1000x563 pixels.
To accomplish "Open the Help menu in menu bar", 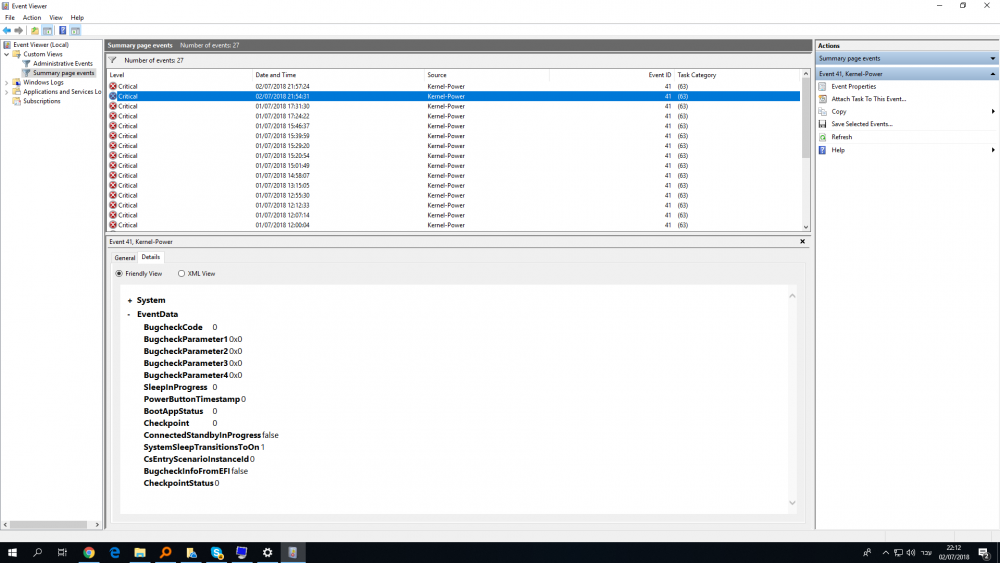I will click(x=77, y=18).
